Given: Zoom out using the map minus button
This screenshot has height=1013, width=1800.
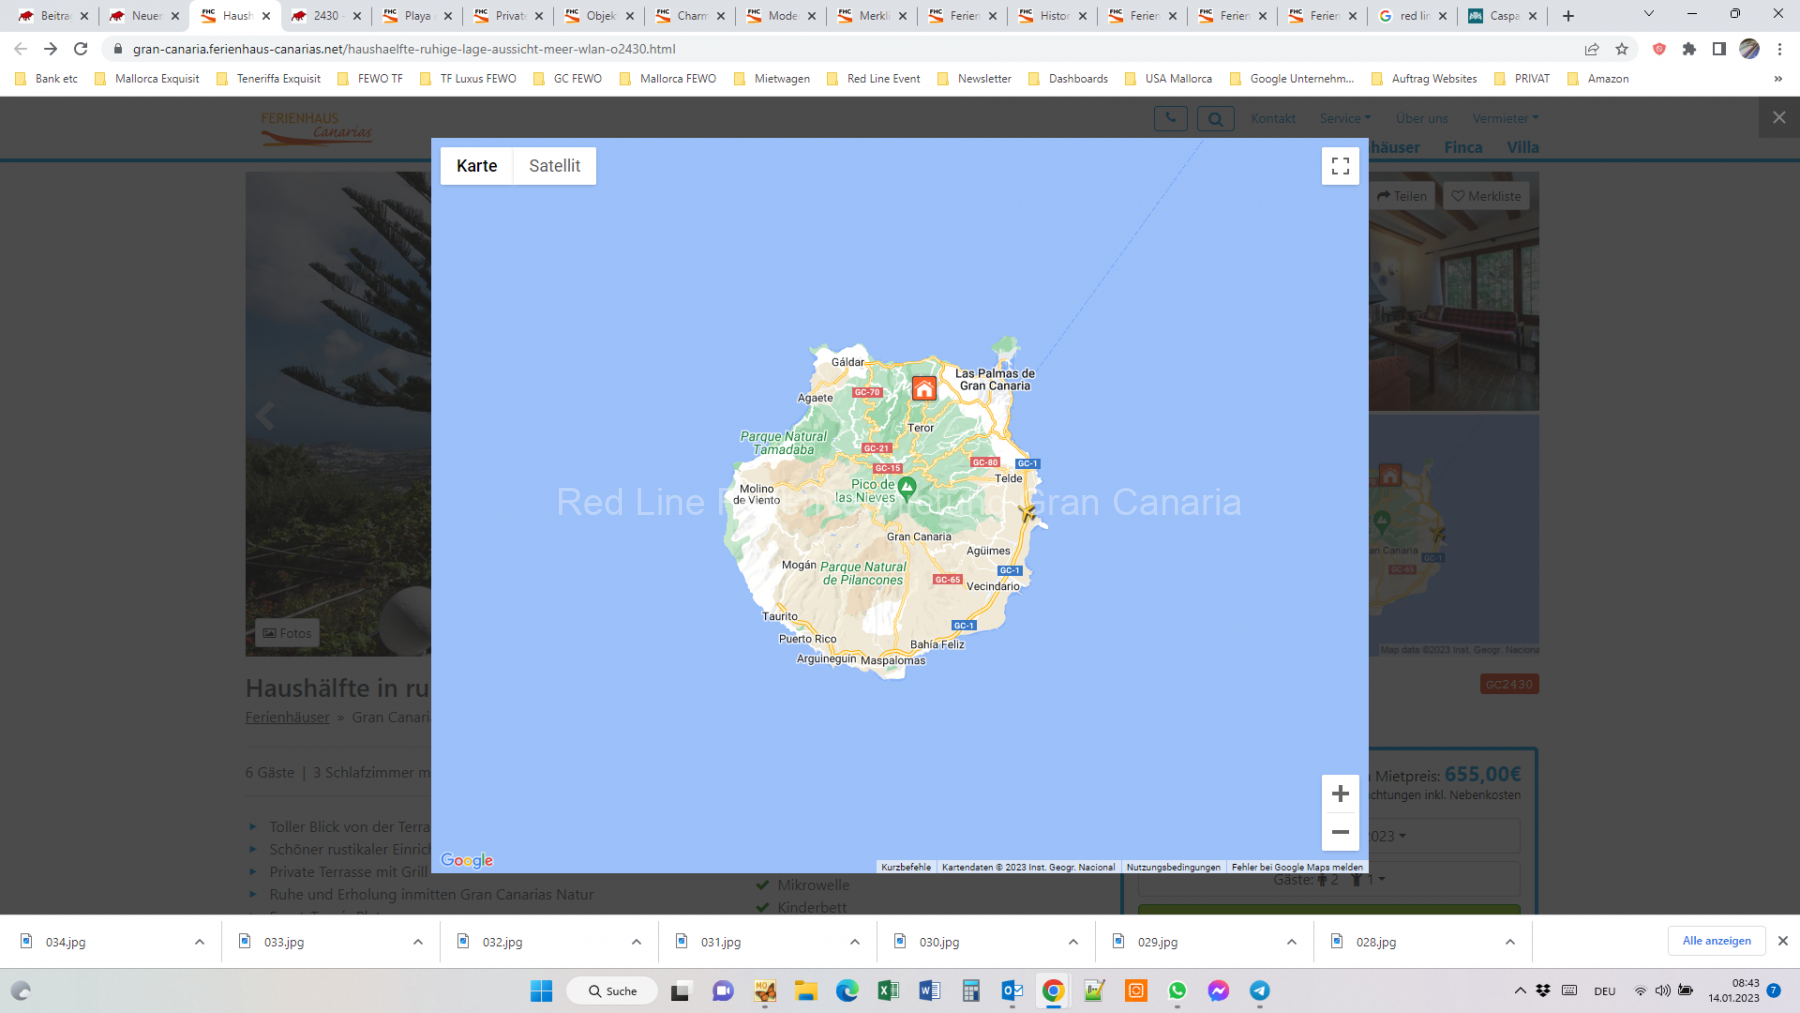Looking at the screenshot, I should (x=1340, y=832).
